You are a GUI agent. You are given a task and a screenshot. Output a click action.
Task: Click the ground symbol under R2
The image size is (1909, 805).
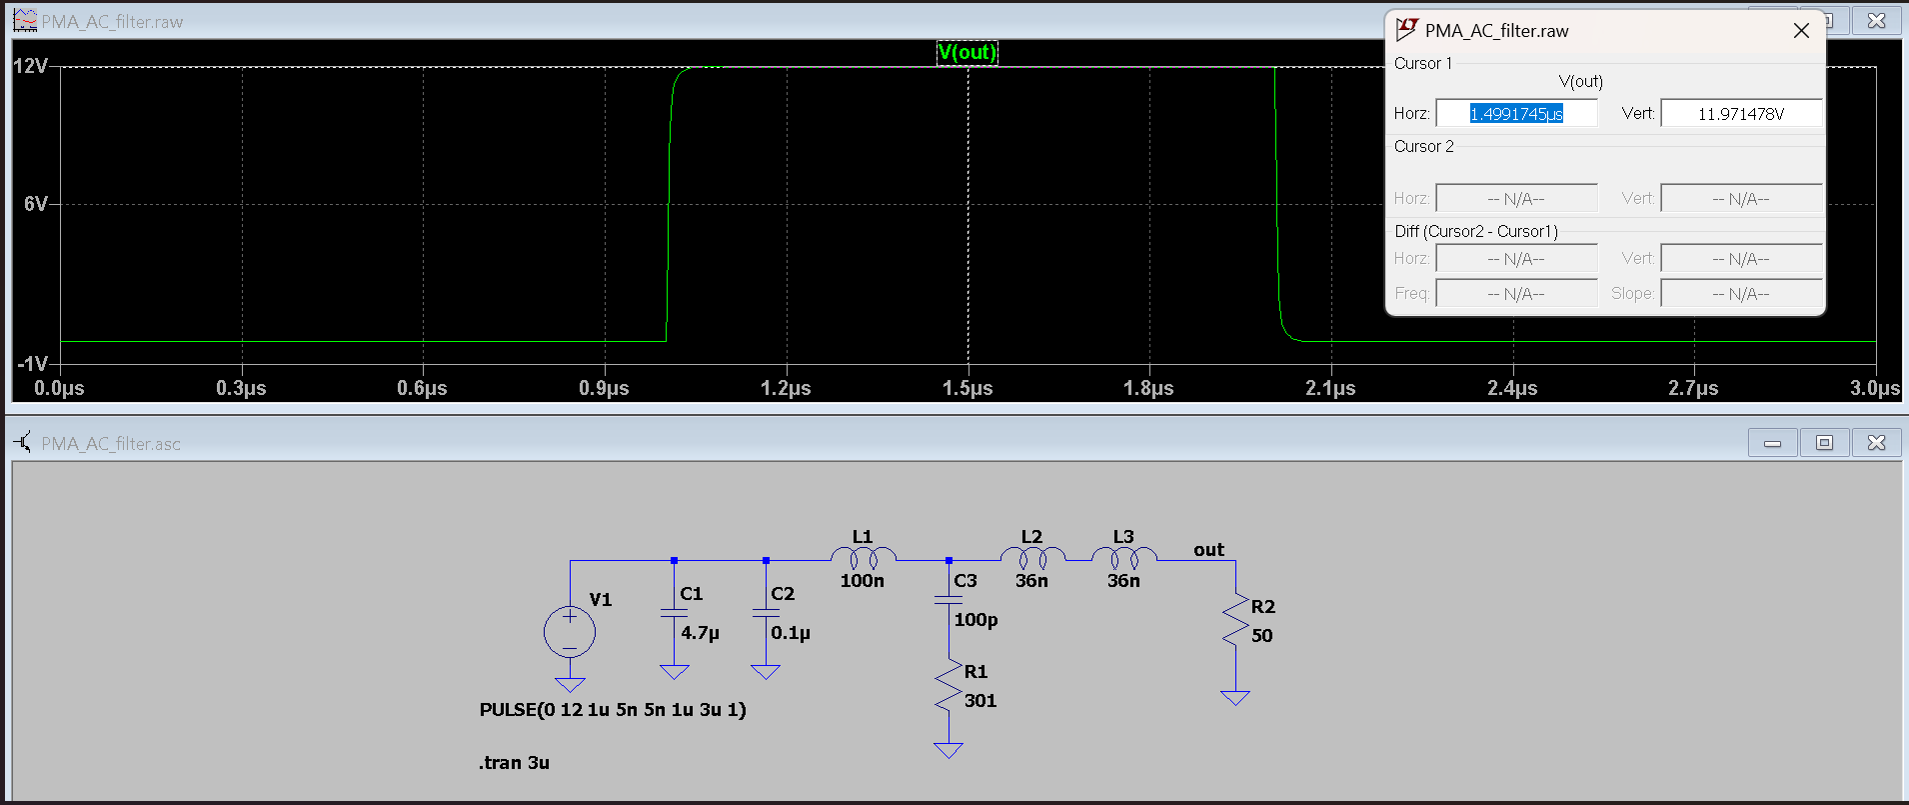click(1235, 697)
